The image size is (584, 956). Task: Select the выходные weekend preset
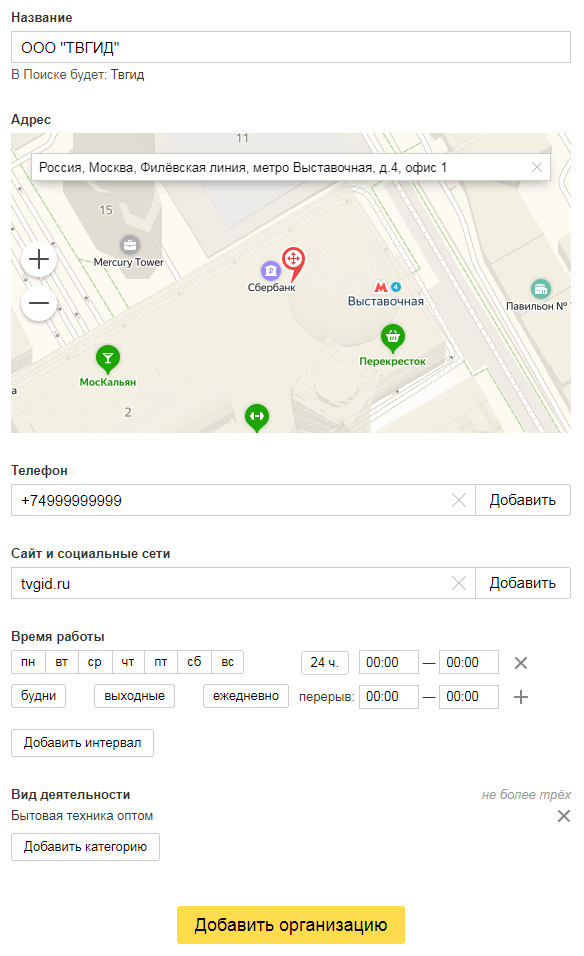click(x=134, y=696)
